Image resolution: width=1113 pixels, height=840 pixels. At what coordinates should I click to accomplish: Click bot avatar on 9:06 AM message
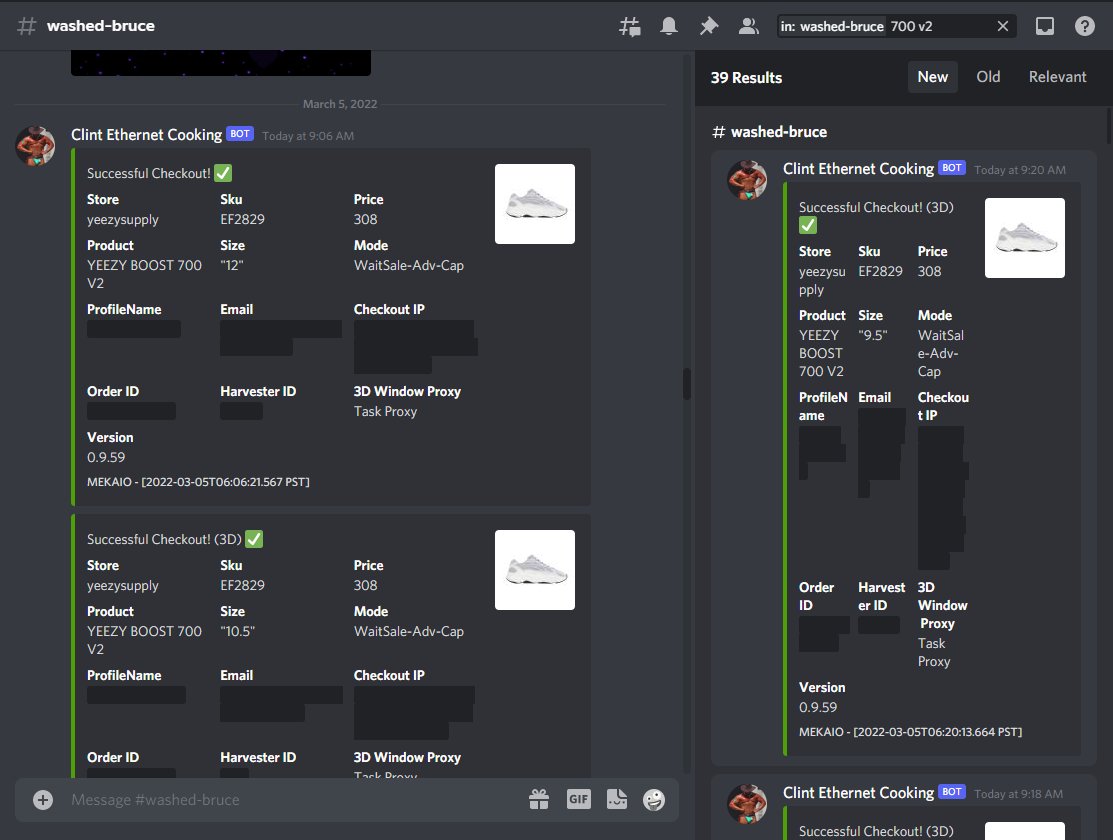pyautogui.click(x=35, y=146)
